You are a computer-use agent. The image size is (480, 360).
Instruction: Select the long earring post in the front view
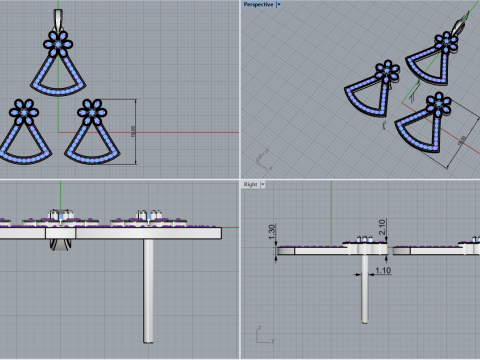148,291
